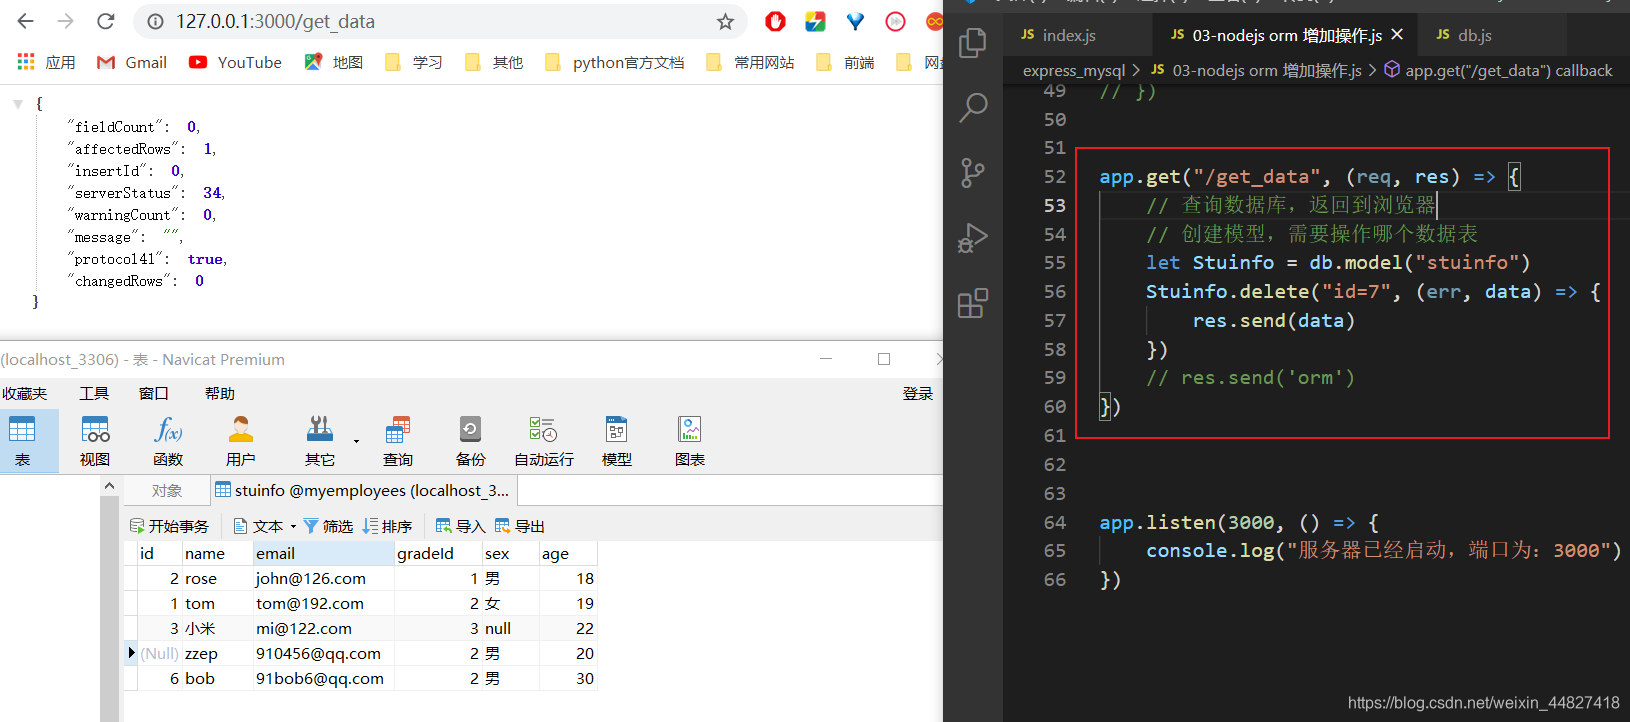Click express_mysql in the breadcrumb
Screen dimensions: 1630x722
pyautogui.click(x=1074, y=70)
